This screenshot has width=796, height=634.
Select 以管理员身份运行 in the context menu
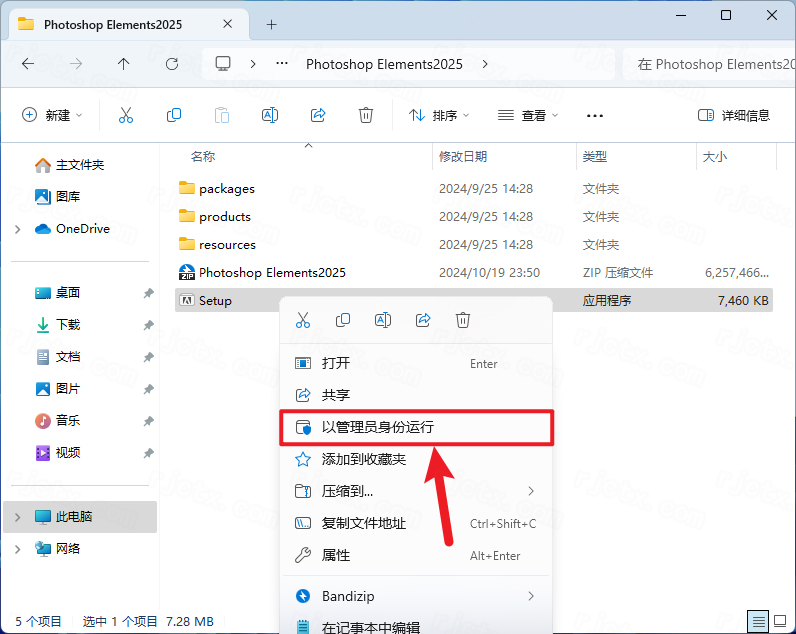pos(416,427)
